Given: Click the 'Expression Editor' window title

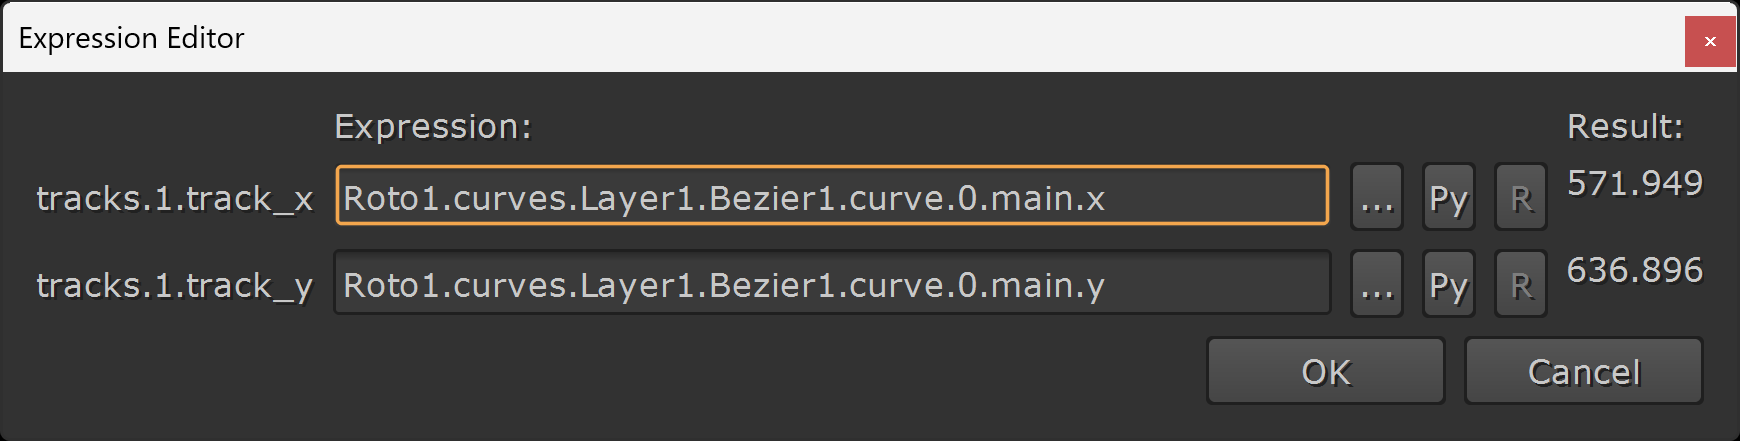Looking at the screenshot, I should pyautogui.click(x=131, y=38).
